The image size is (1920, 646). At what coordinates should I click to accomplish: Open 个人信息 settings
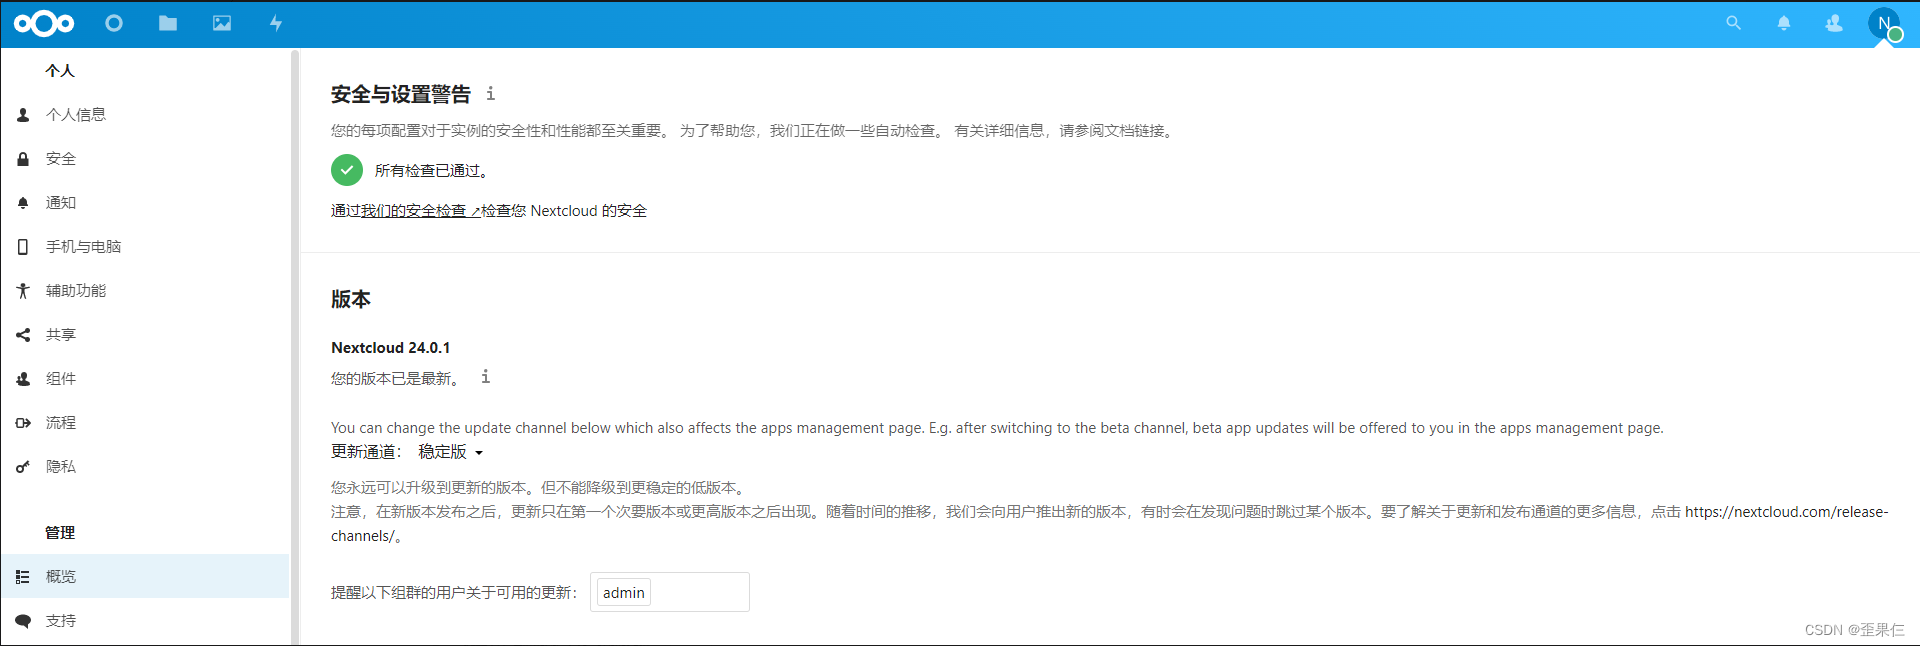tap(145, 115)
